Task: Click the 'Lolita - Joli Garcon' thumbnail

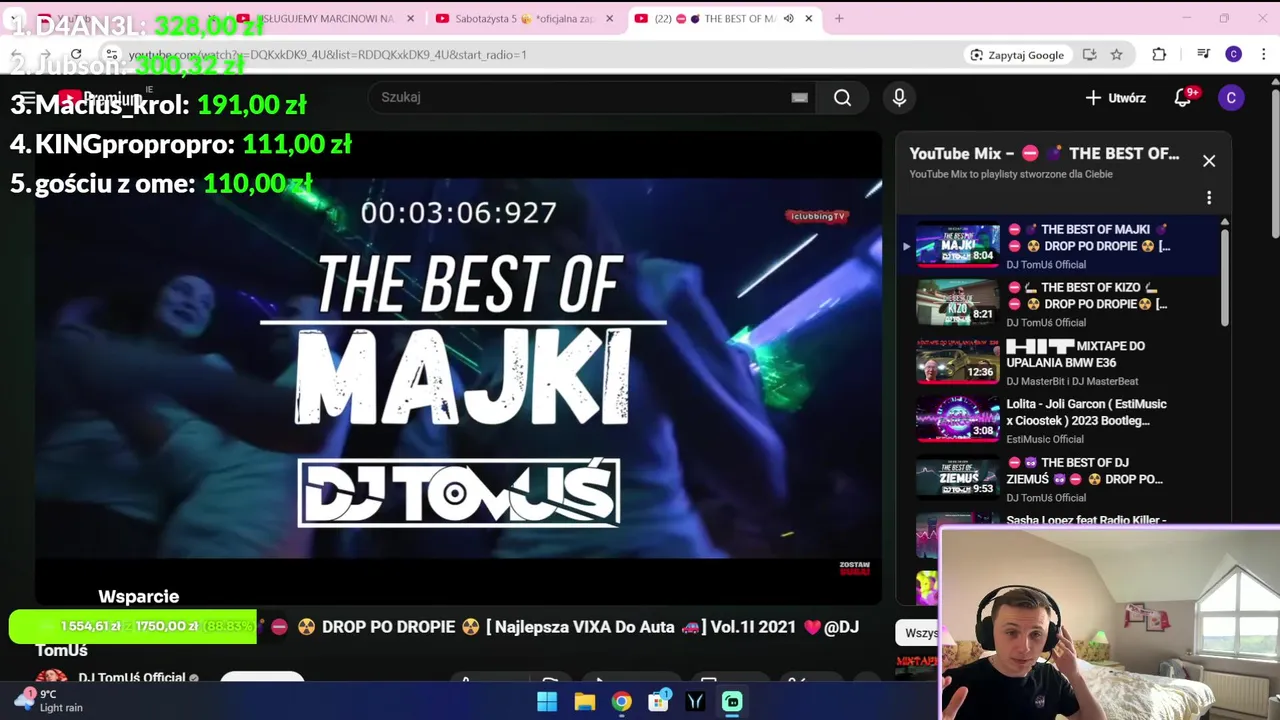Action: coord(958,419)
